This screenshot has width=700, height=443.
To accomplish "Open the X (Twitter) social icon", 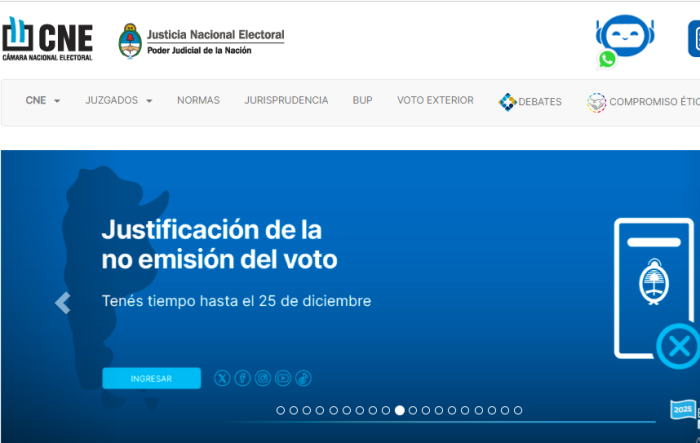I will tap(222, 378).
